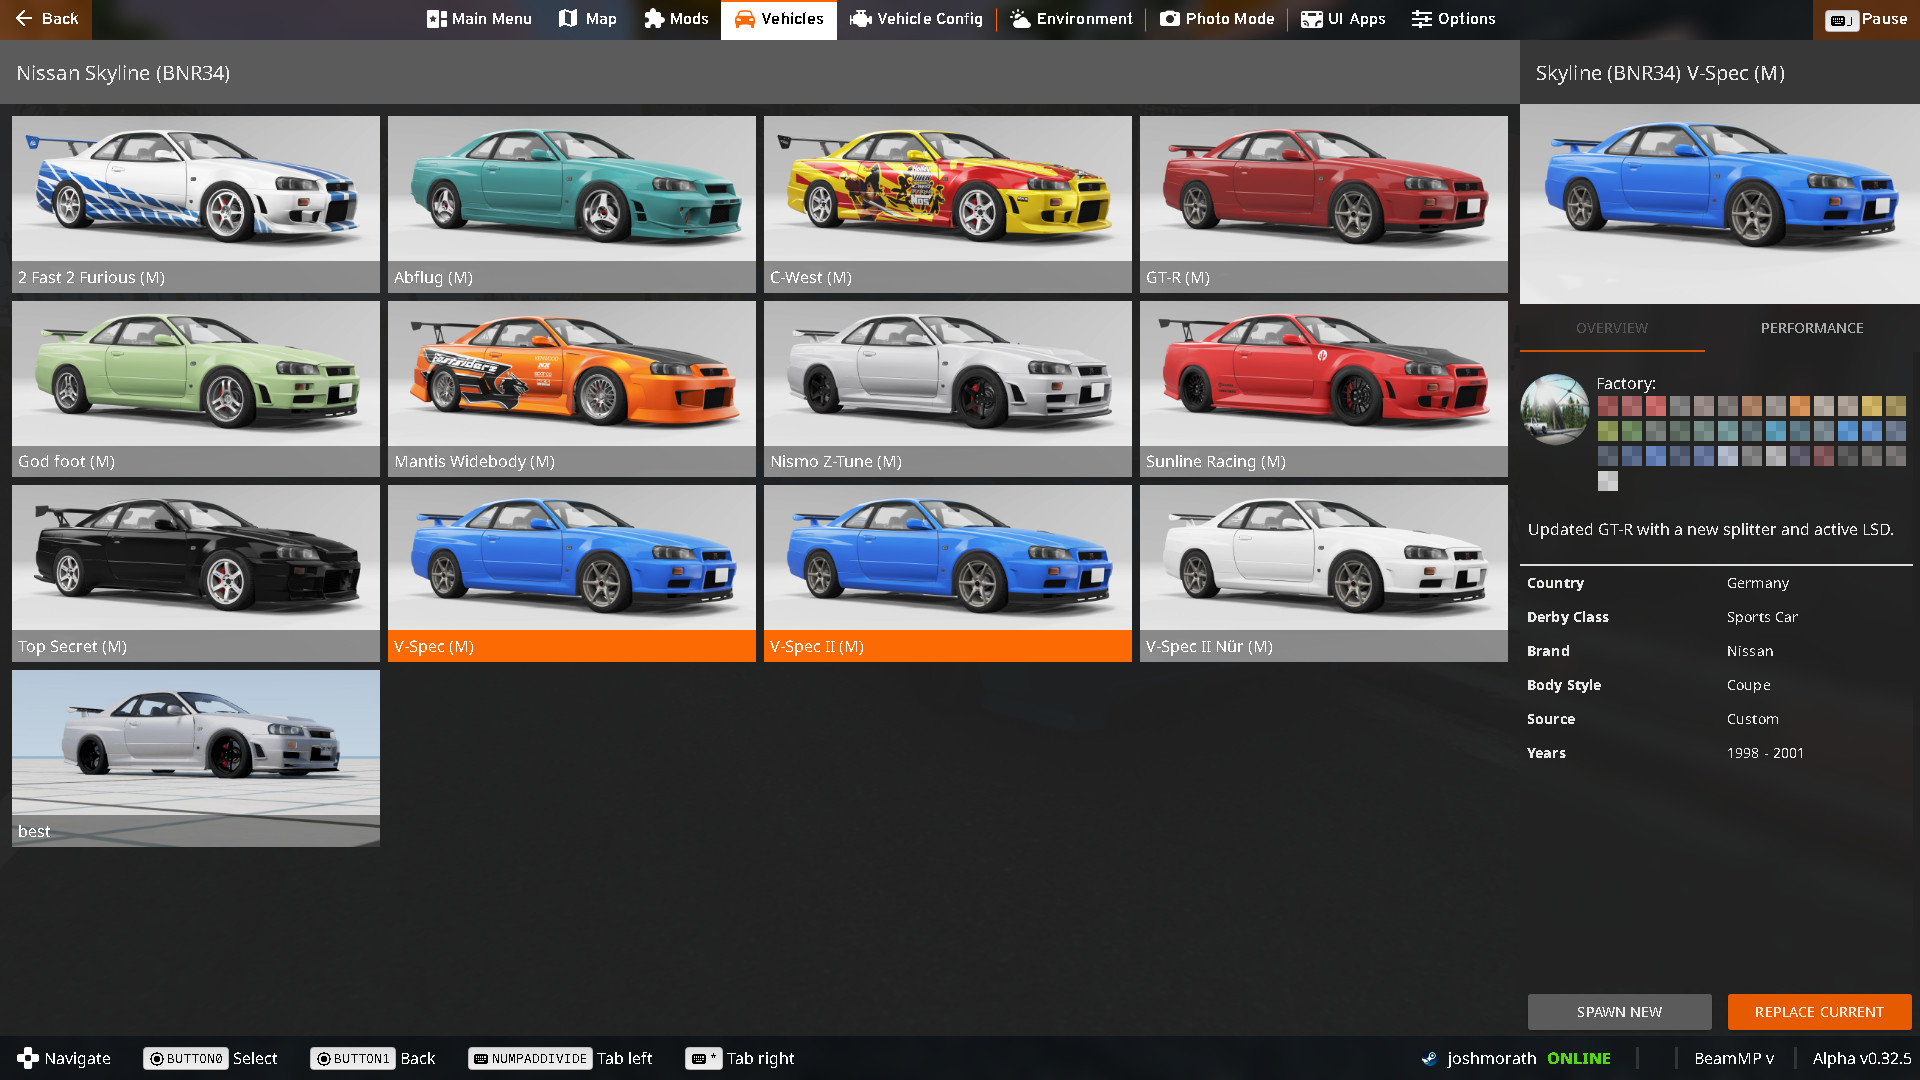Click the Country value 'Germany'
The width and height of the screenshot is (1920, 1080).
coord(1758,583)
